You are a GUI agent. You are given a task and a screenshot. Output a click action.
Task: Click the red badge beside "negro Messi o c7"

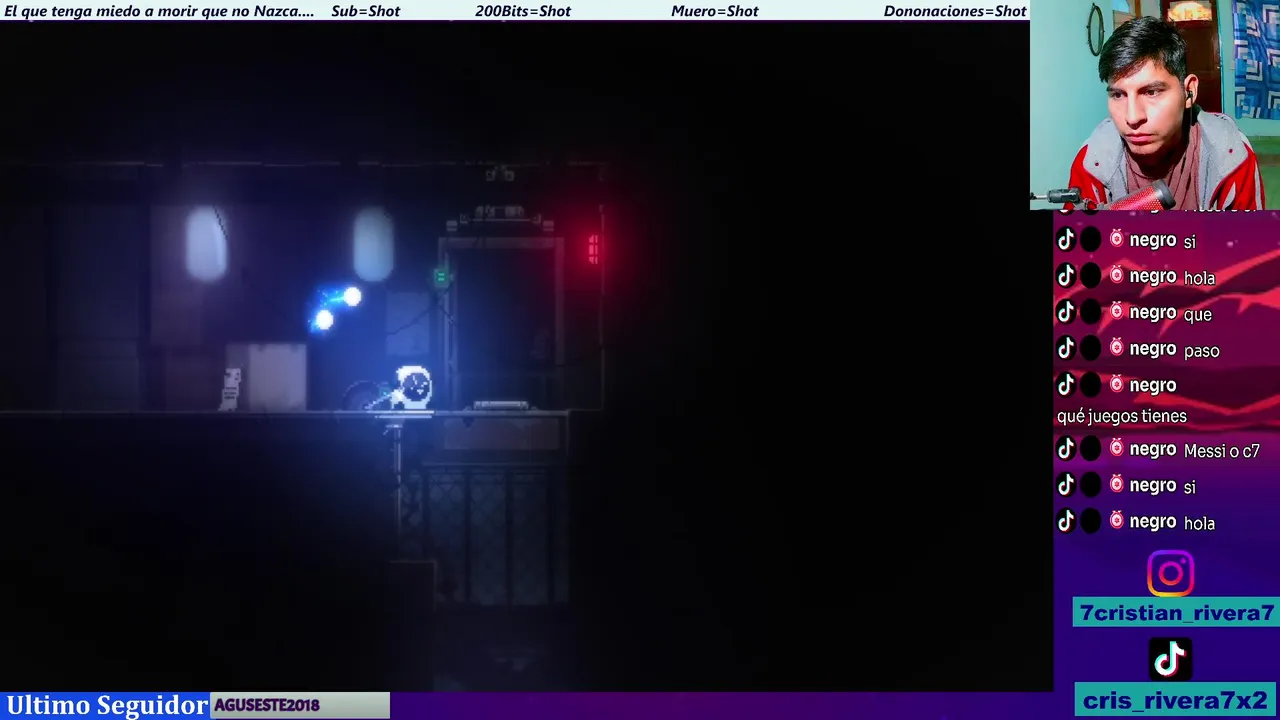point(1117,448)
